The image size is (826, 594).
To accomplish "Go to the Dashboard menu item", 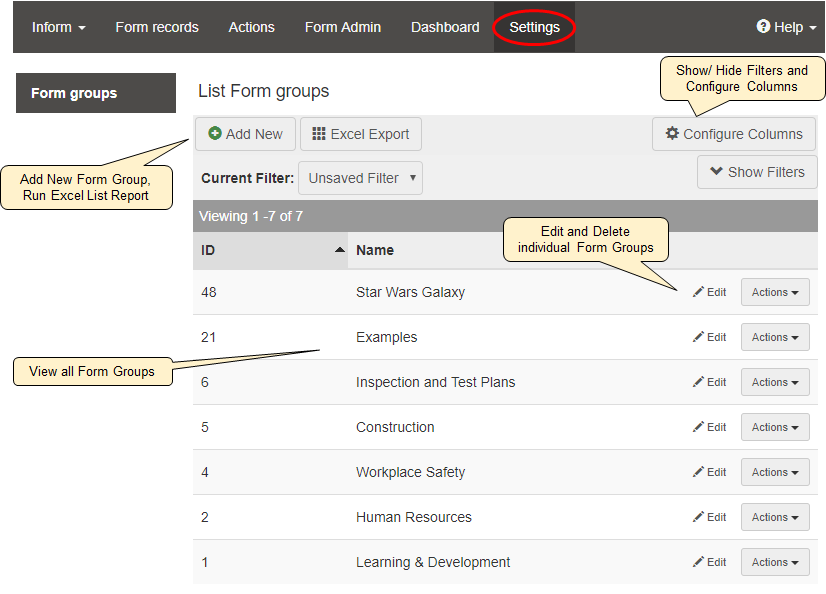I will tap(445, 27).
